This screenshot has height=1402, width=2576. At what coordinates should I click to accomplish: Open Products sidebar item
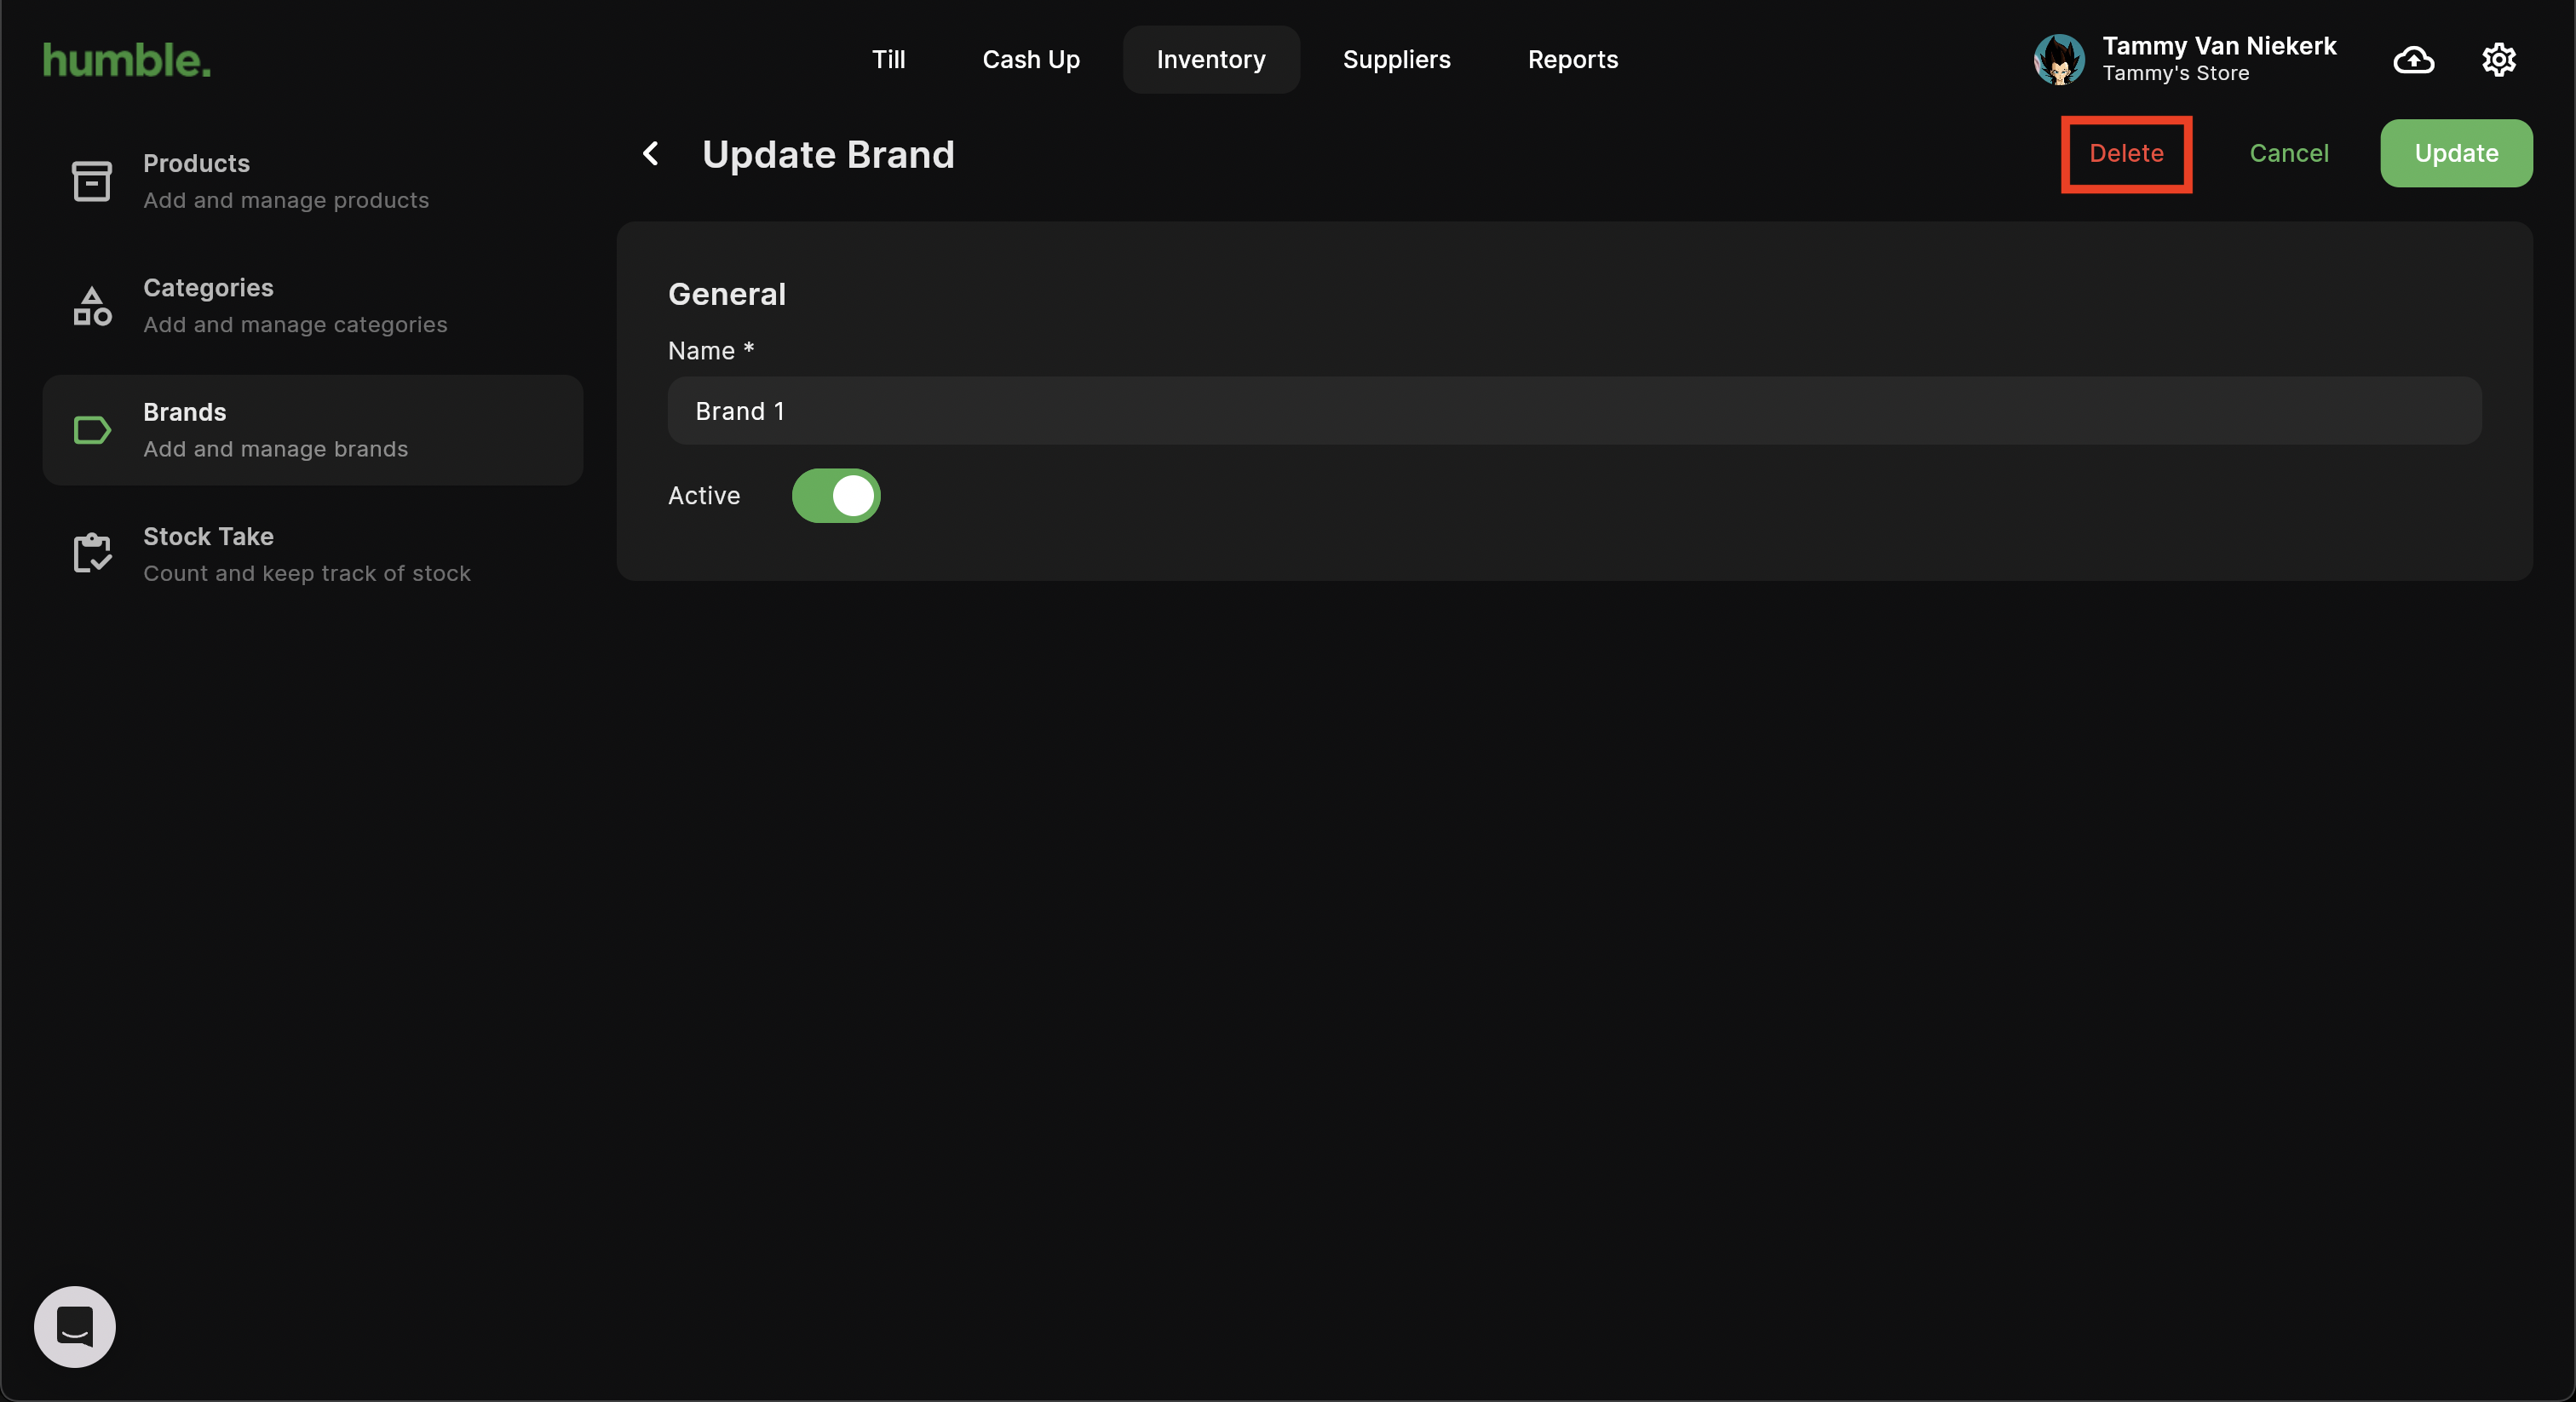tap(313, 181)
